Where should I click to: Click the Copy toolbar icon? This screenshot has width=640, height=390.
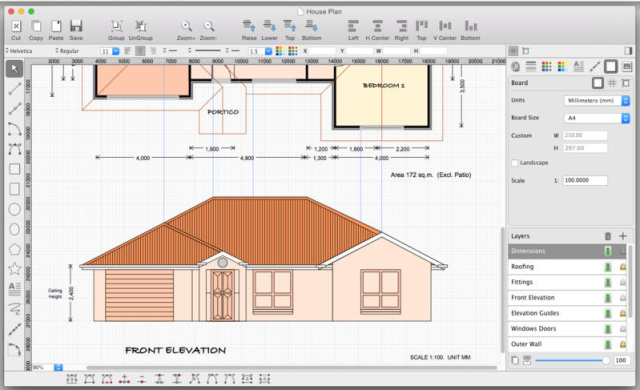click(x=36, y=27)
